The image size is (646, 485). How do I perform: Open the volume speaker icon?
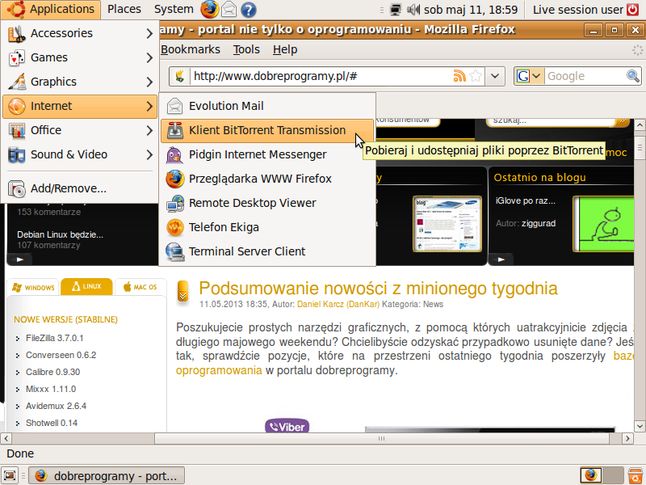click(x=413, y=9)
